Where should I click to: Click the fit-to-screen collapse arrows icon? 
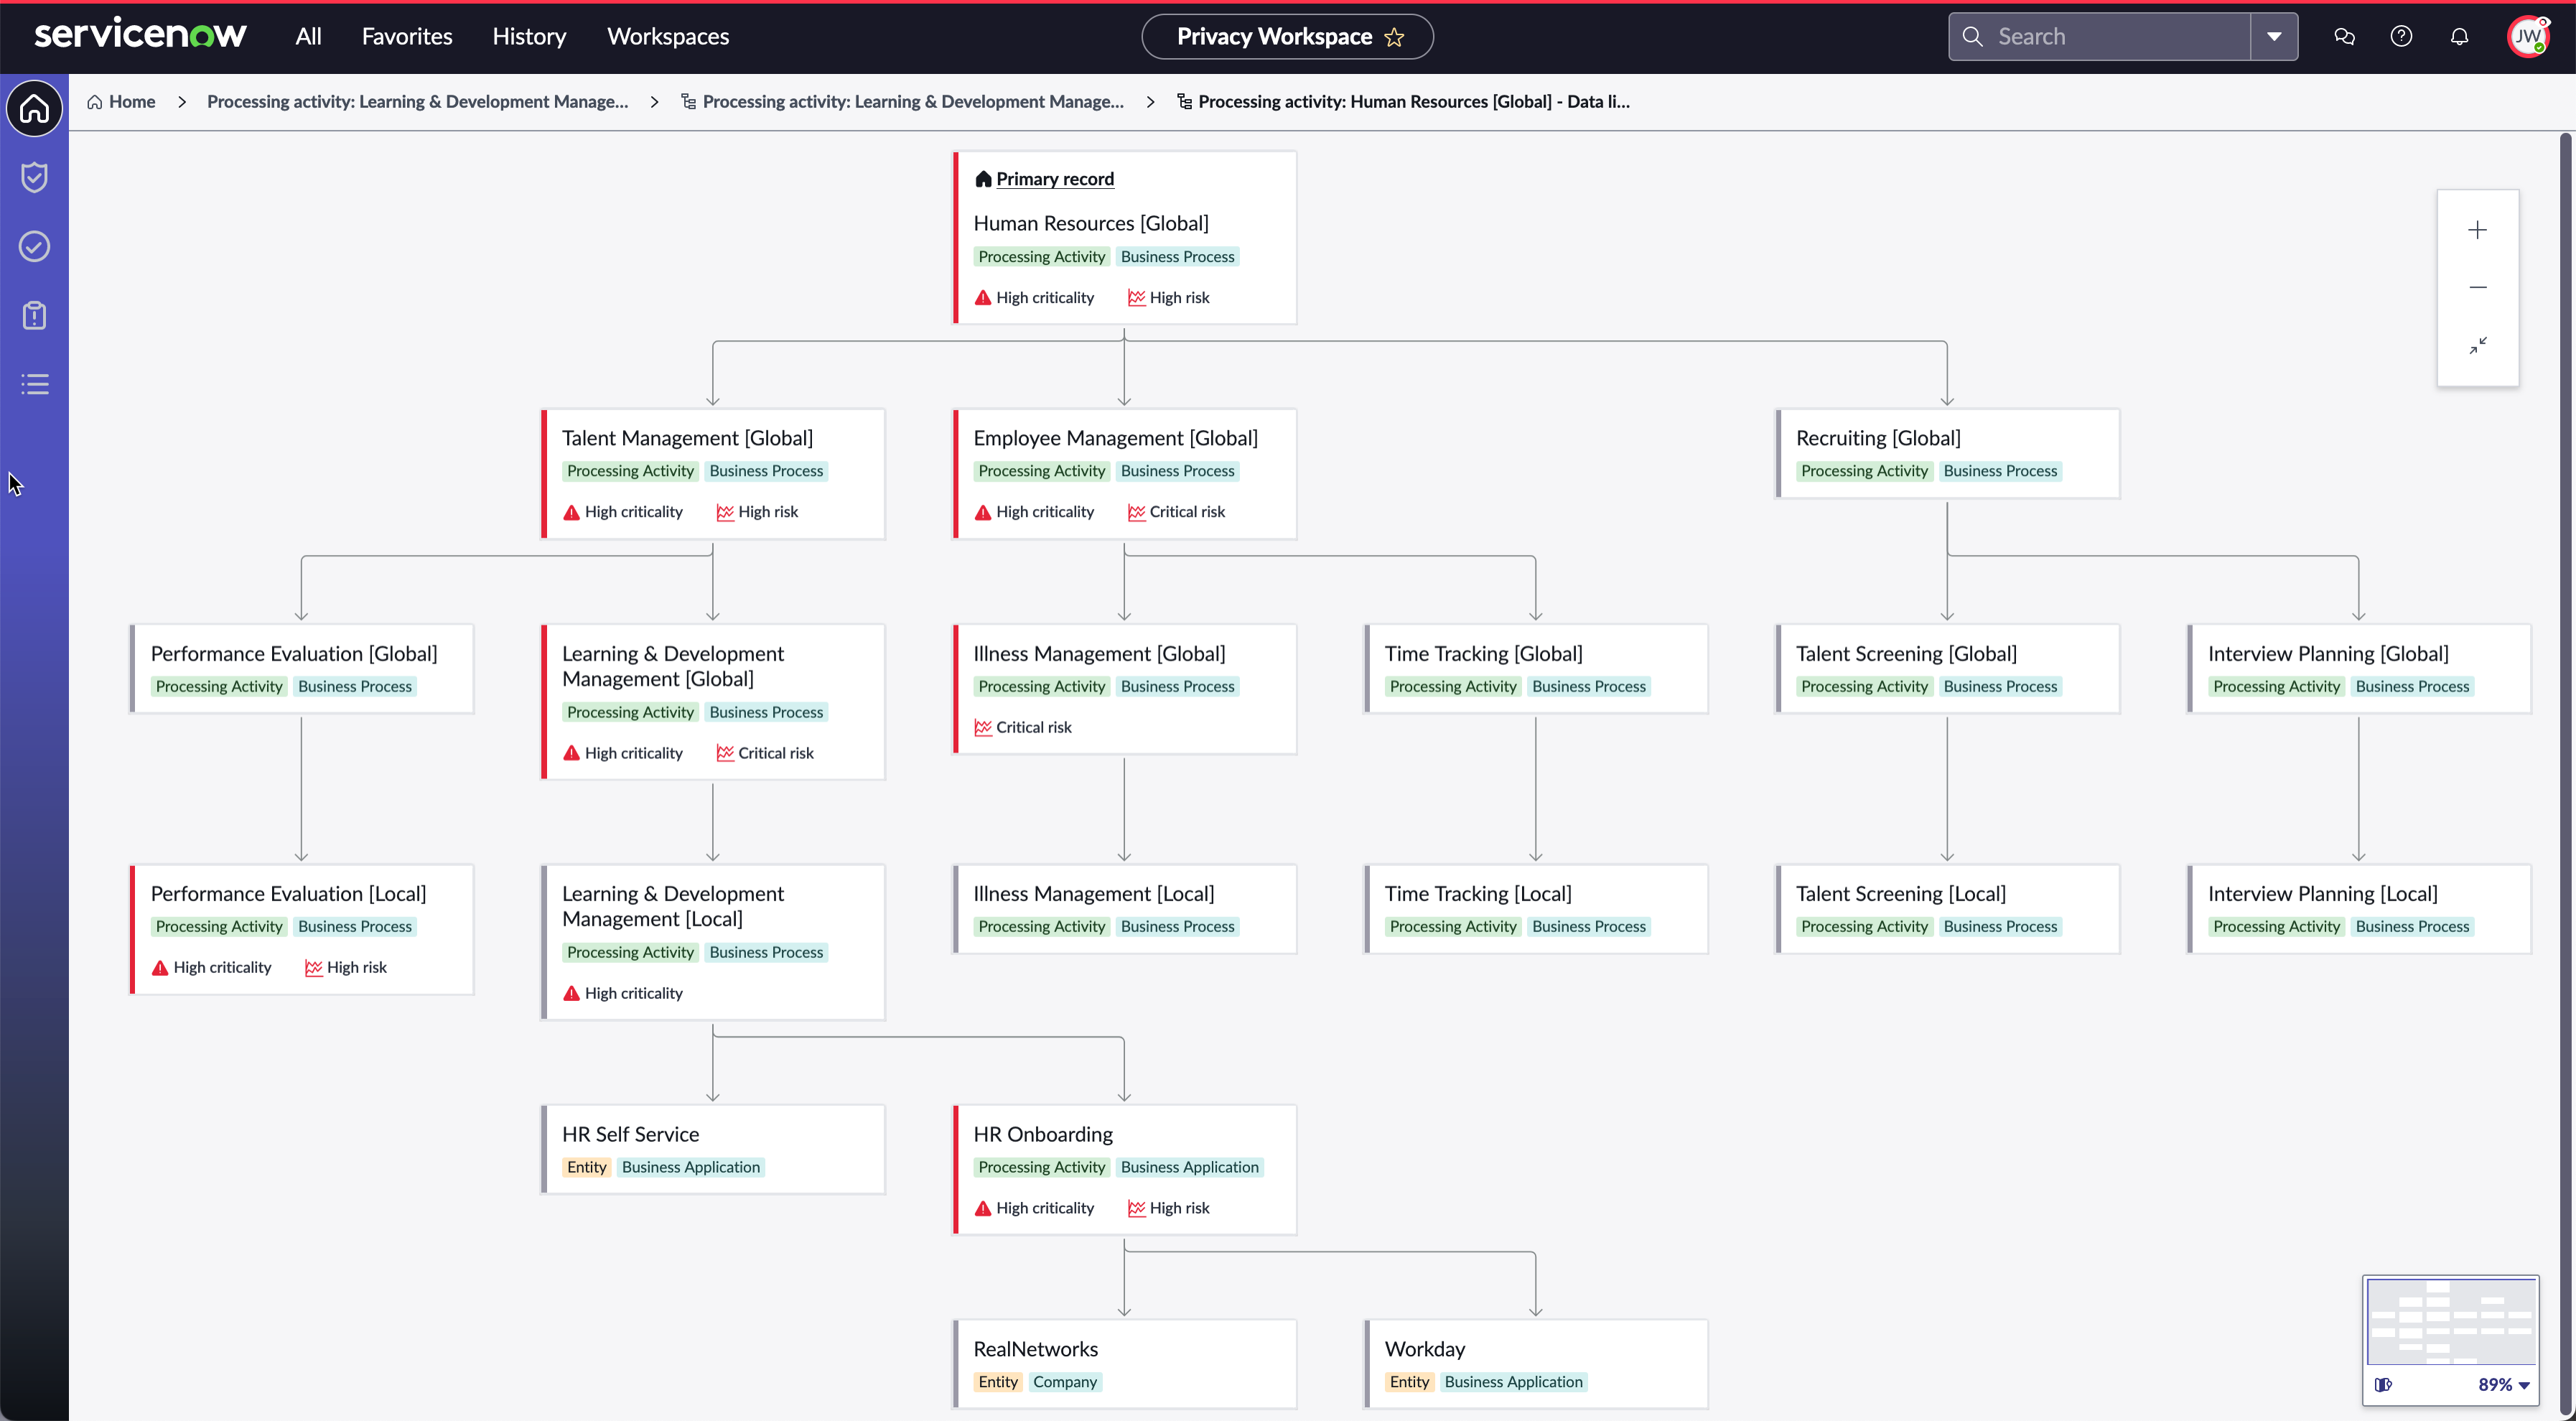[x=2477, y=345]
